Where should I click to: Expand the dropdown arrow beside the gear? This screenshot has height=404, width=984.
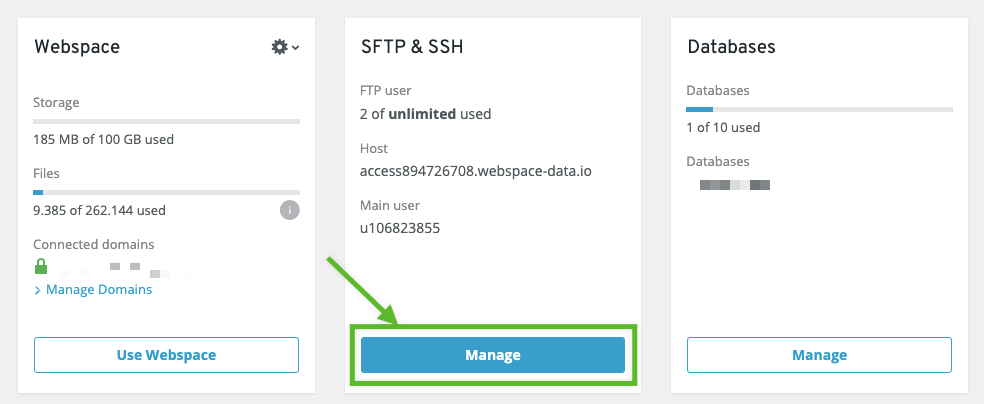[x=296, y=48]
